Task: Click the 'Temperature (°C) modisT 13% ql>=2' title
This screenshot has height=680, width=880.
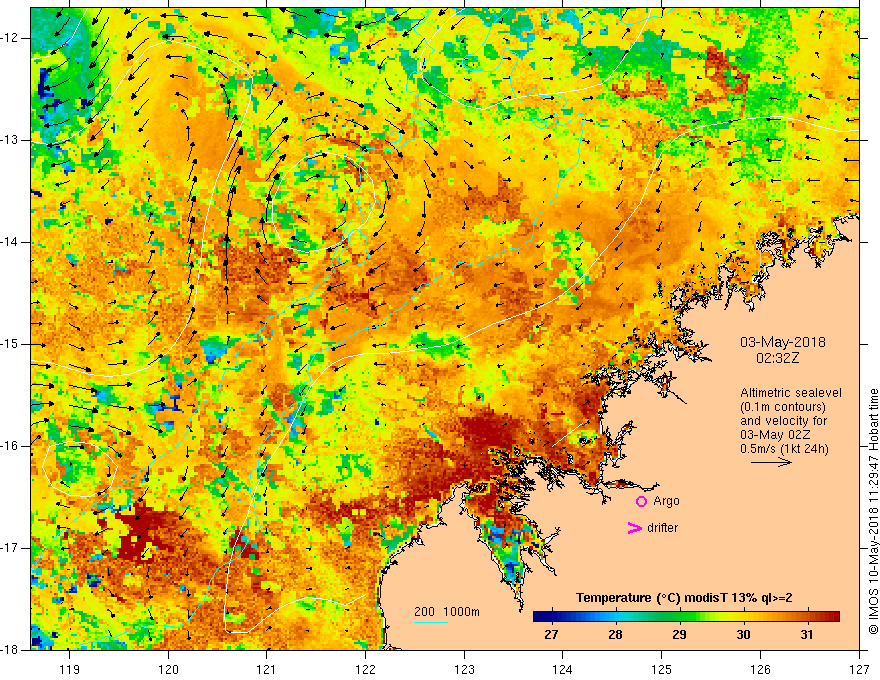Action: pos(684,598)
